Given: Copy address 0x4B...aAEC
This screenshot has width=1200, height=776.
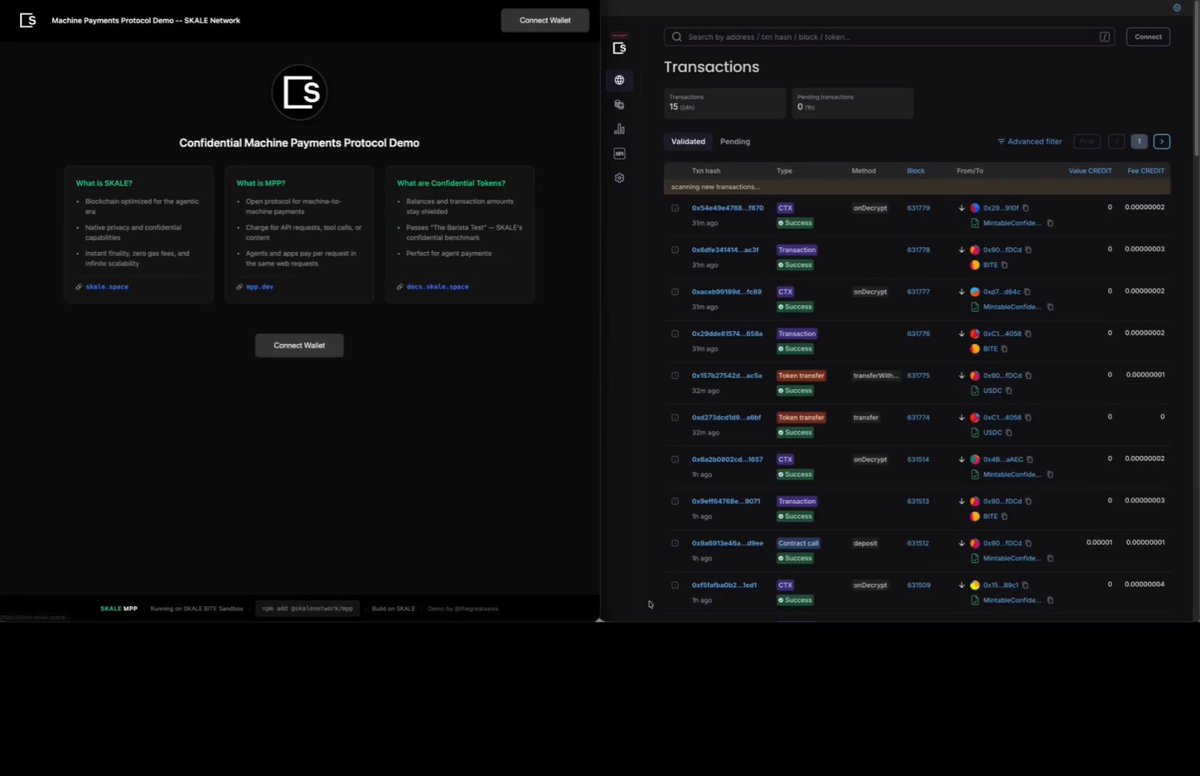Looking at the screenshot, I should coord(1029,459).
